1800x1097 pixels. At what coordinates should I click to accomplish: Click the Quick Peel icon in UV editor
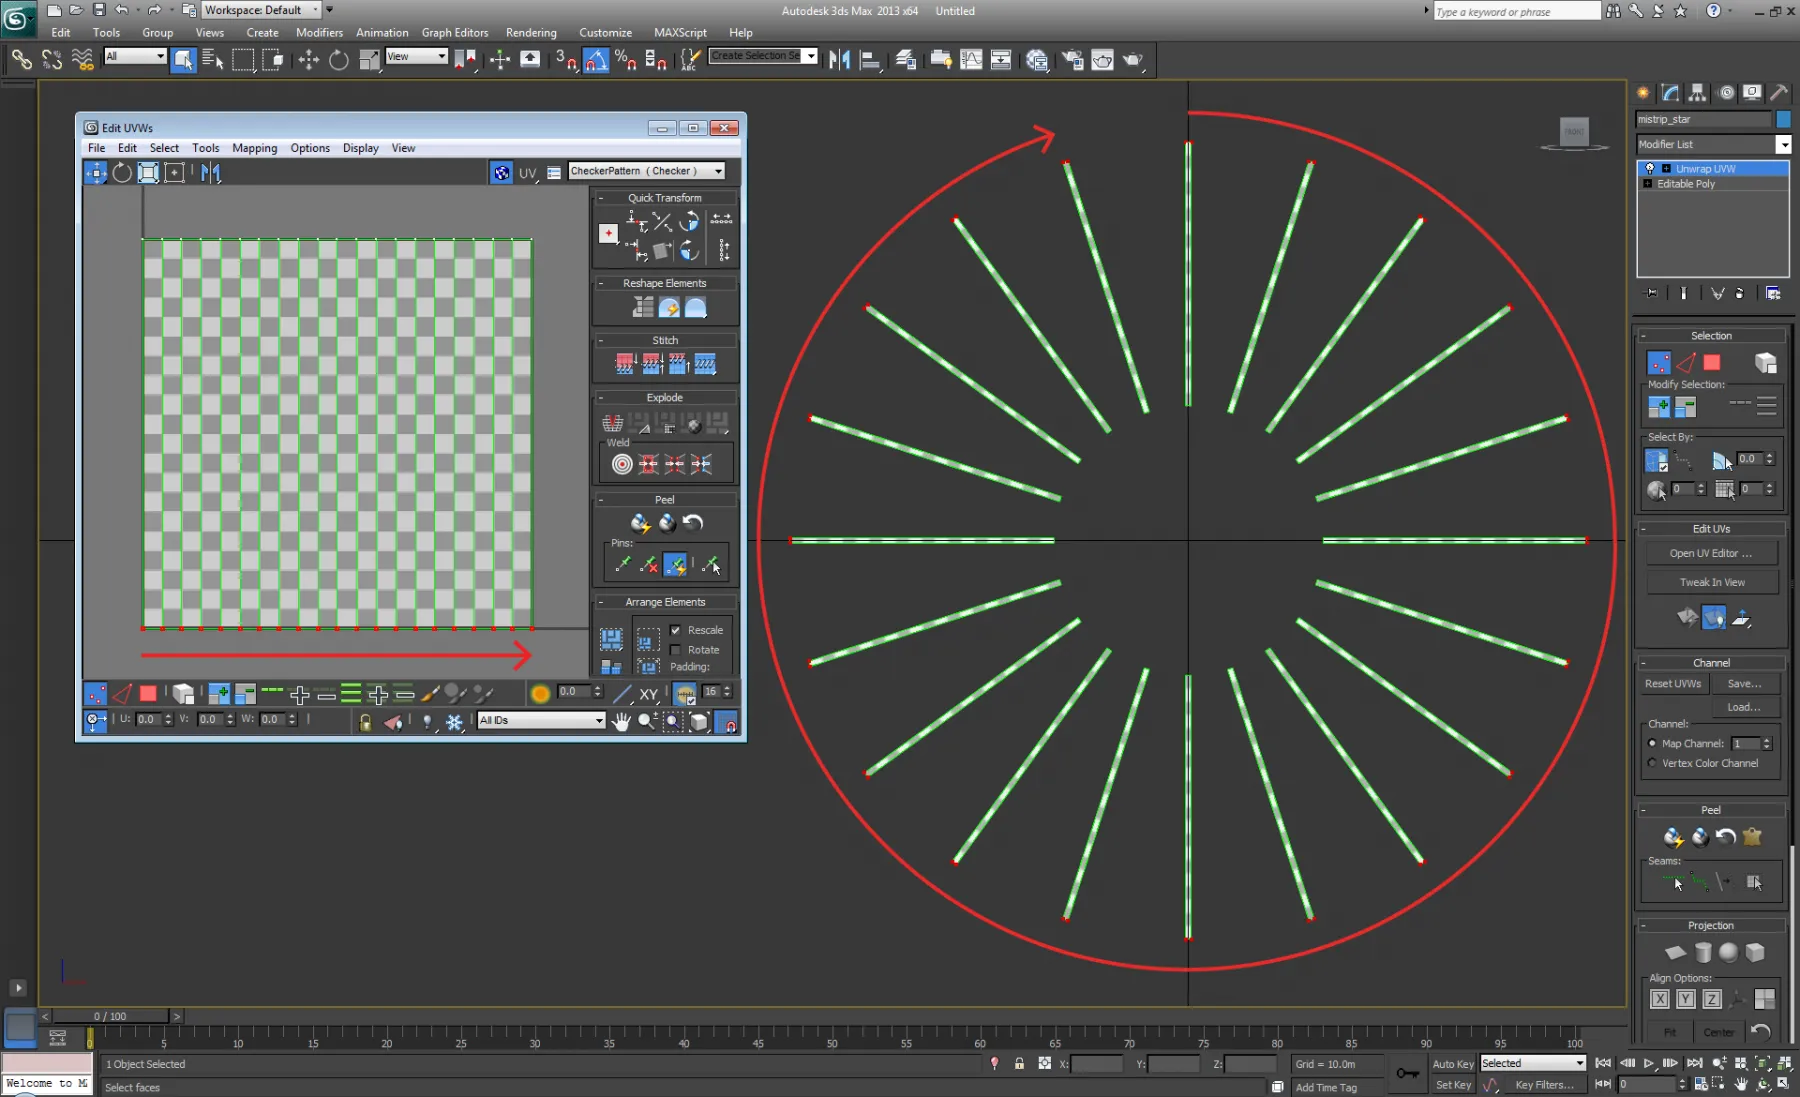click(x=640, y=523)
